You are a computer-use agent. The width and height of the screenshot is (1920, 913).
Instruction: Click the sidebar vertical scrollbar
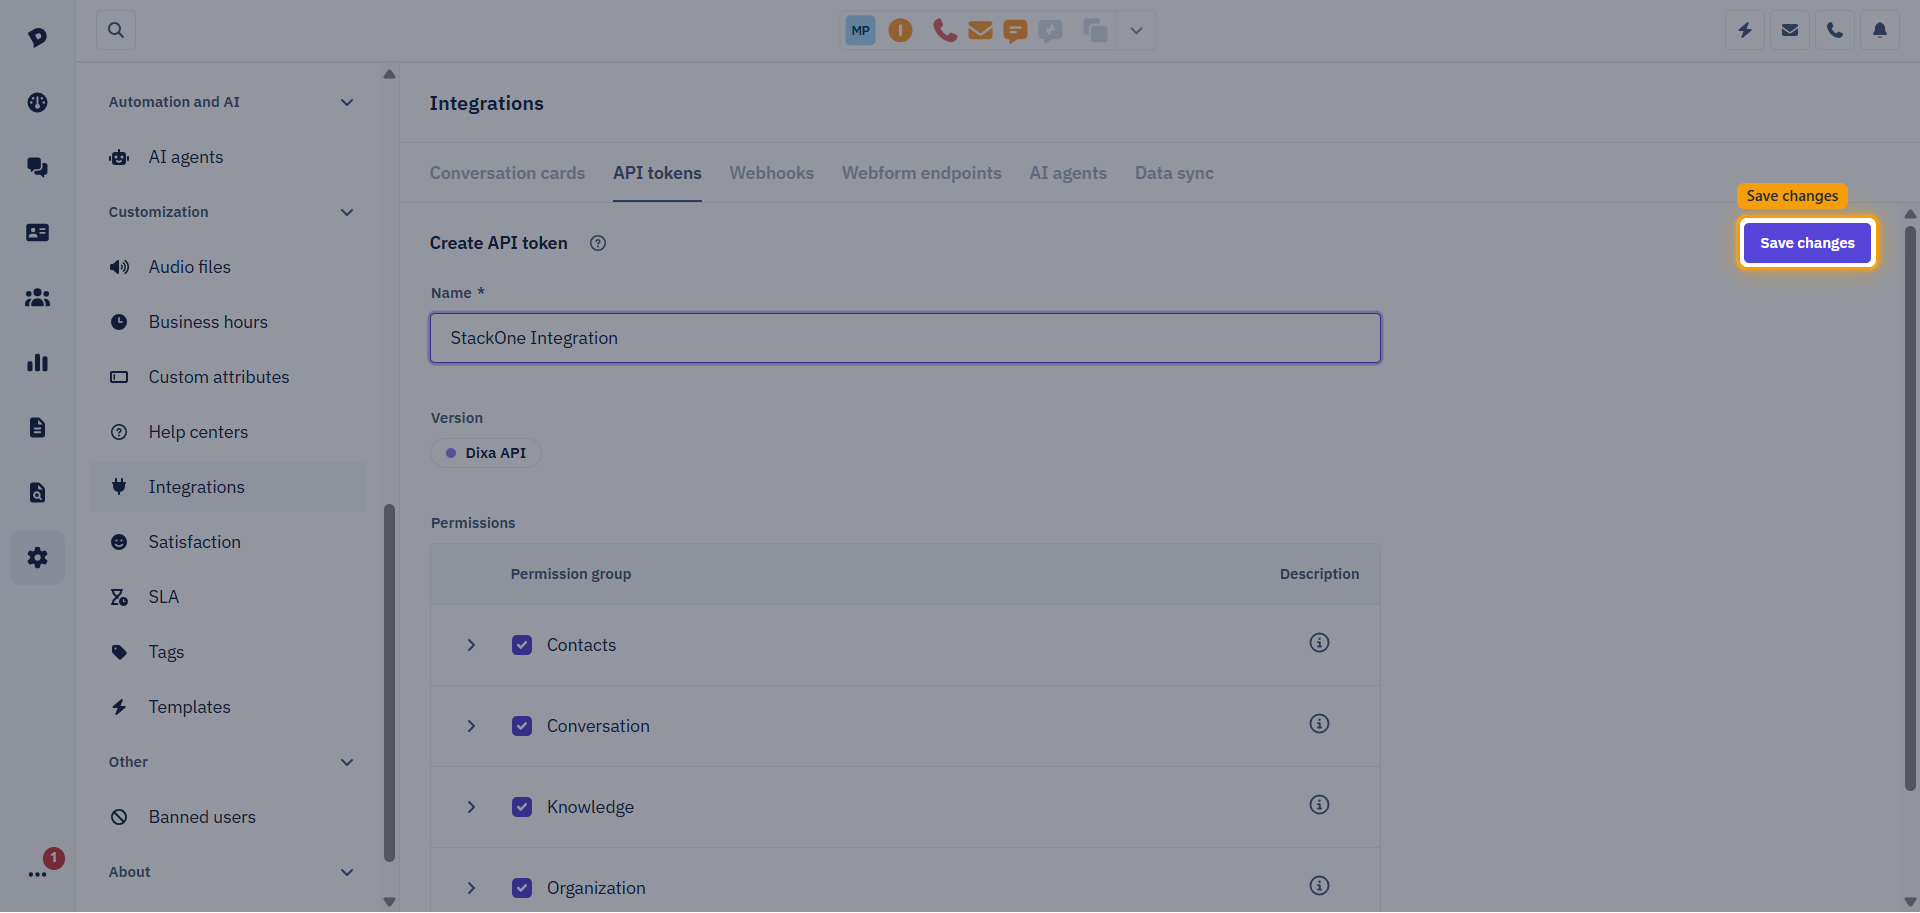(x=389, y=682)
